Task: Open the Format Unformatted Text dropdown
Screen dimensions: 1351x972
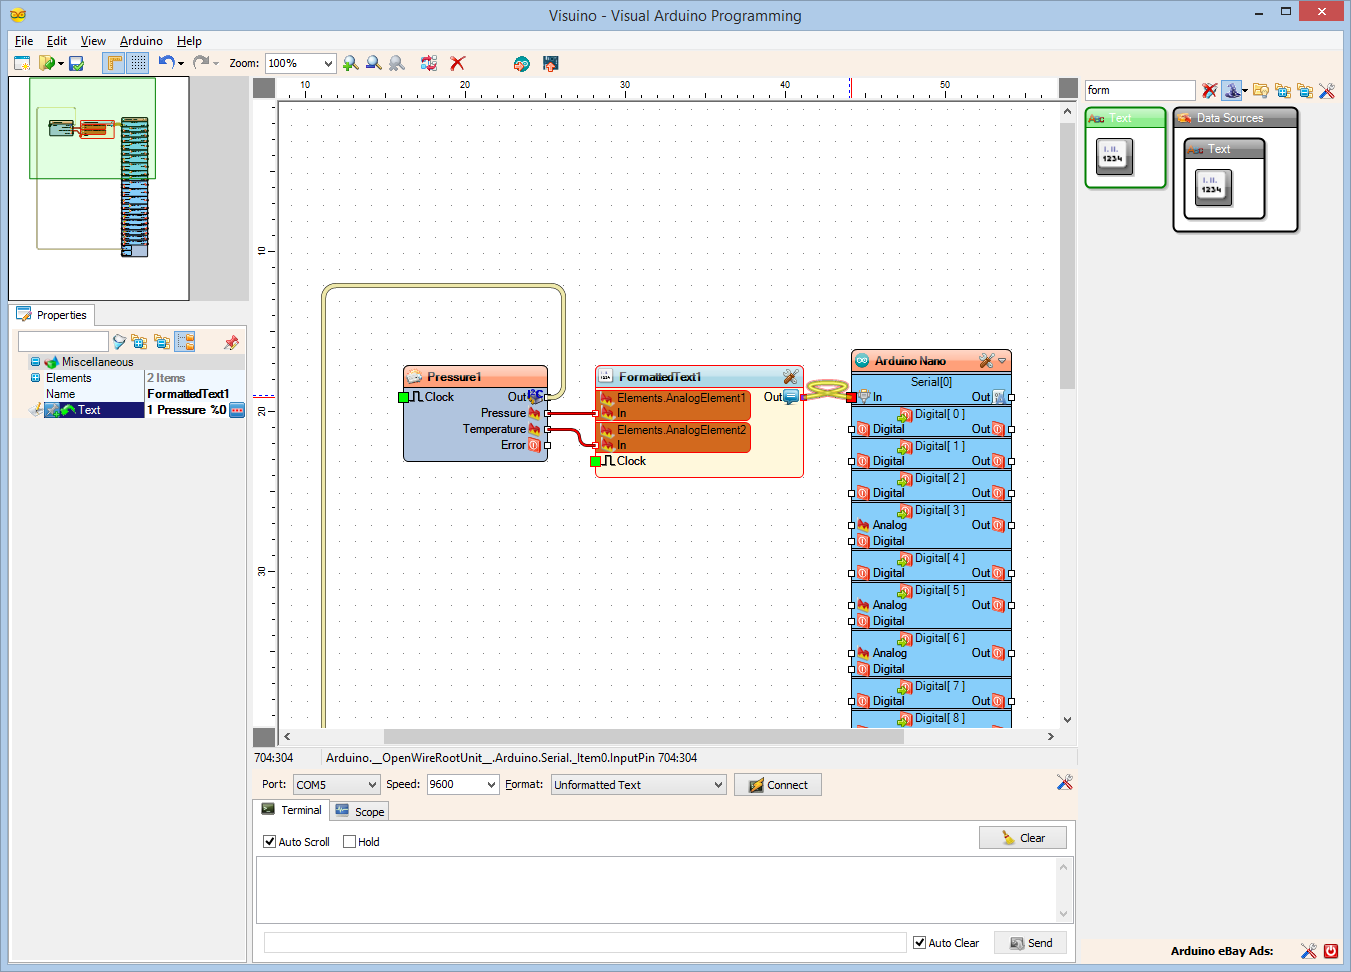Action: click(718, 785)
